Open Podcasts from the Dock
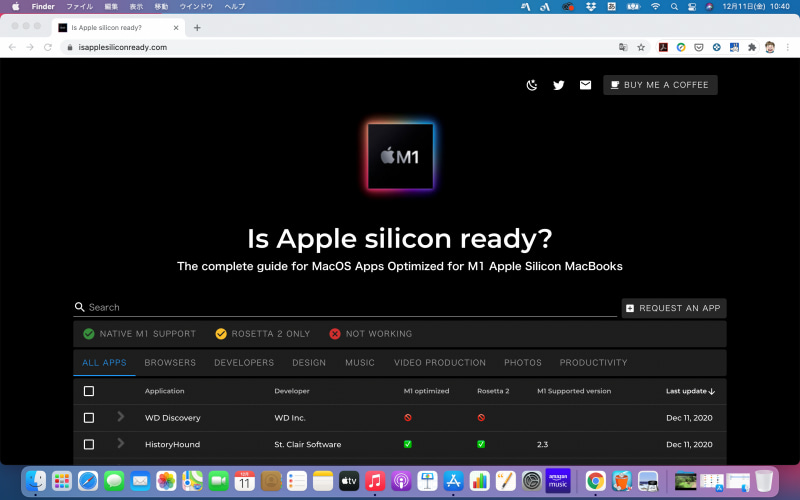This screenshot has height=500, width=800. (x=401, y=481)
